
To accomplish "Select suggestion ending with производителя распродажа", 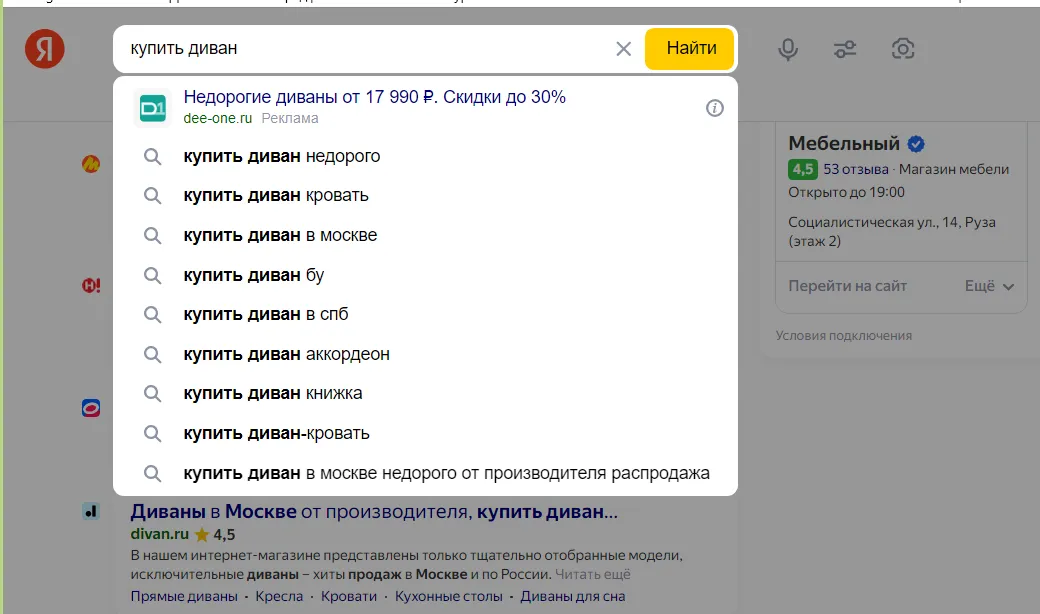I will pyautogui.click(x=425, y=473).
